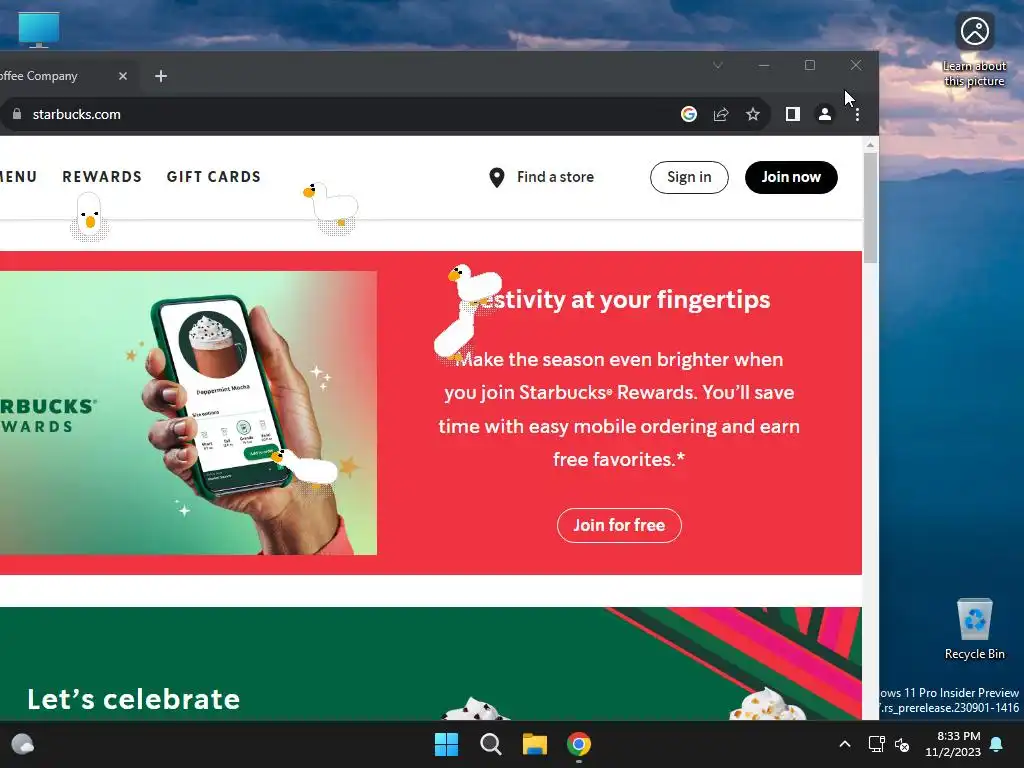1024x768 pixels.
Task: Show hidden icons in system tray
Action: (x=844, y=744)
